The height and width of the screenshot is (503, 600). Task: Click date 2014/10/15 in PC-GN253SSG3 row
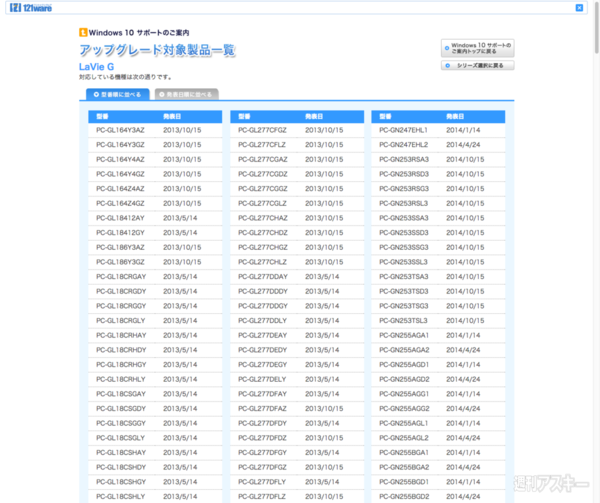pyautogui.click(x=465, y=247)
